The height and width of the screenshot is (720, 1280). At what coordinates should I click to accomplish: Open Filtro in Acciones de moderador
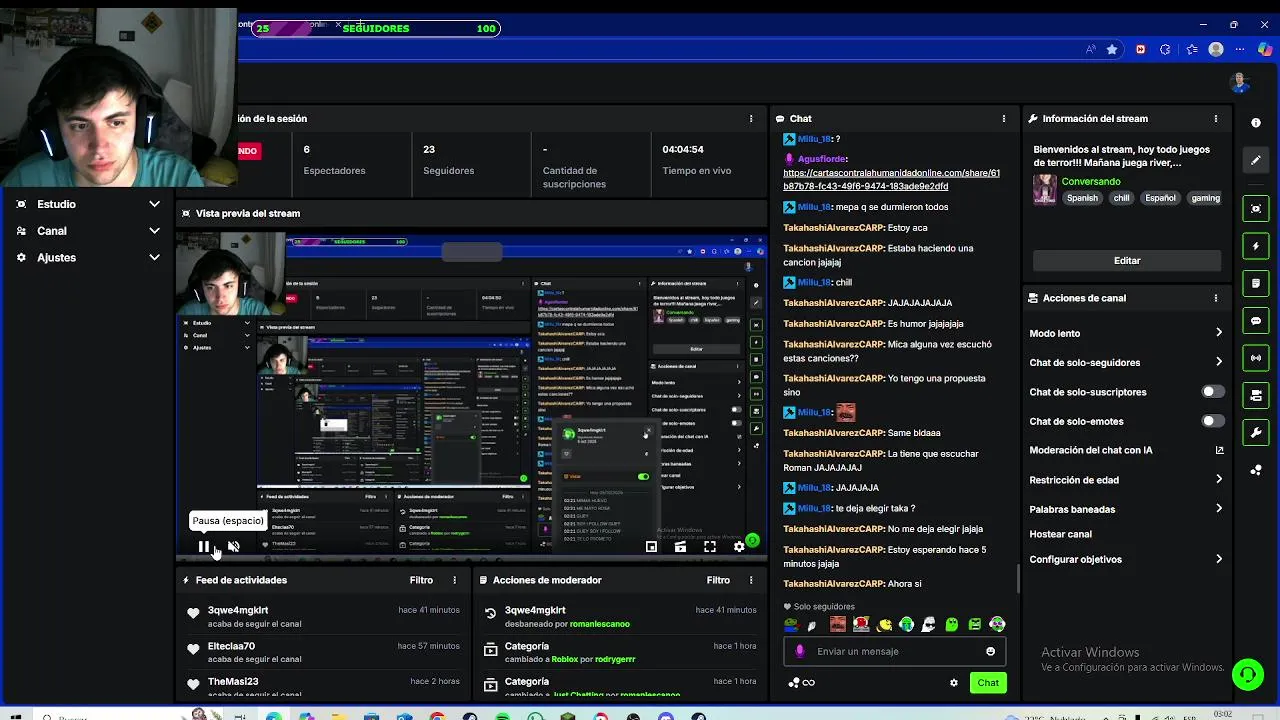tap(718, 580)
